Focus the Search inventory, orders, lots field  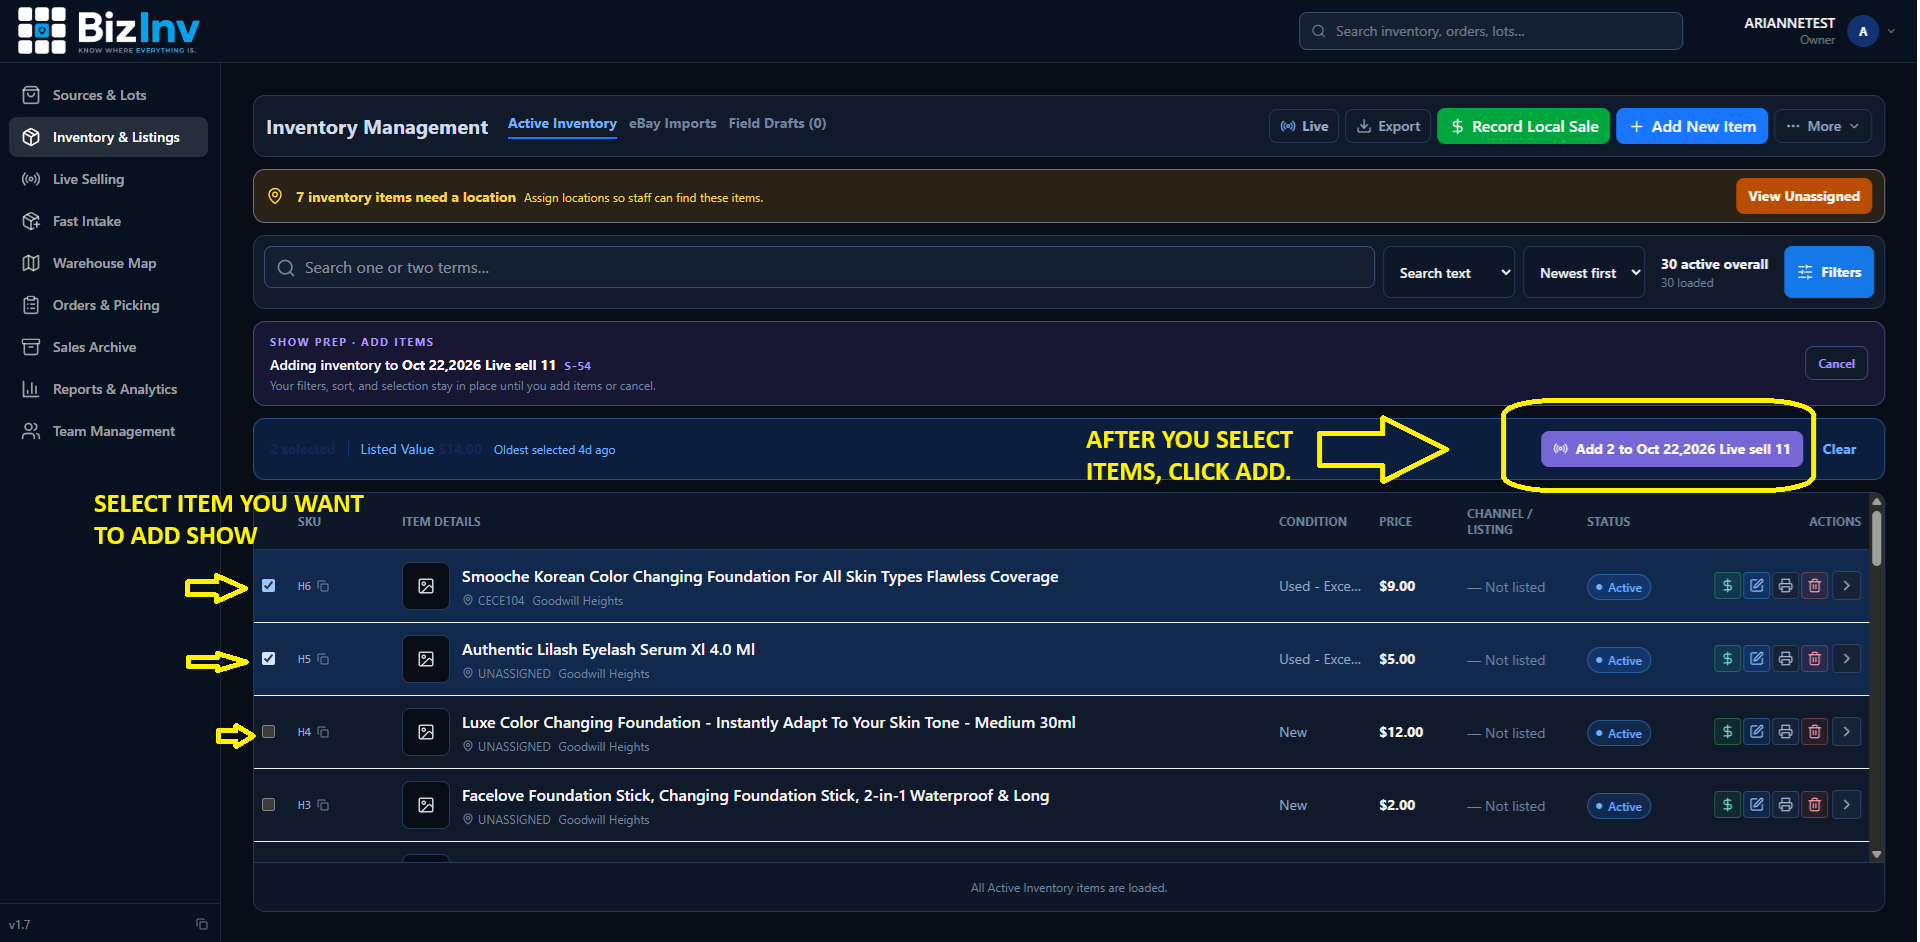1491,31
